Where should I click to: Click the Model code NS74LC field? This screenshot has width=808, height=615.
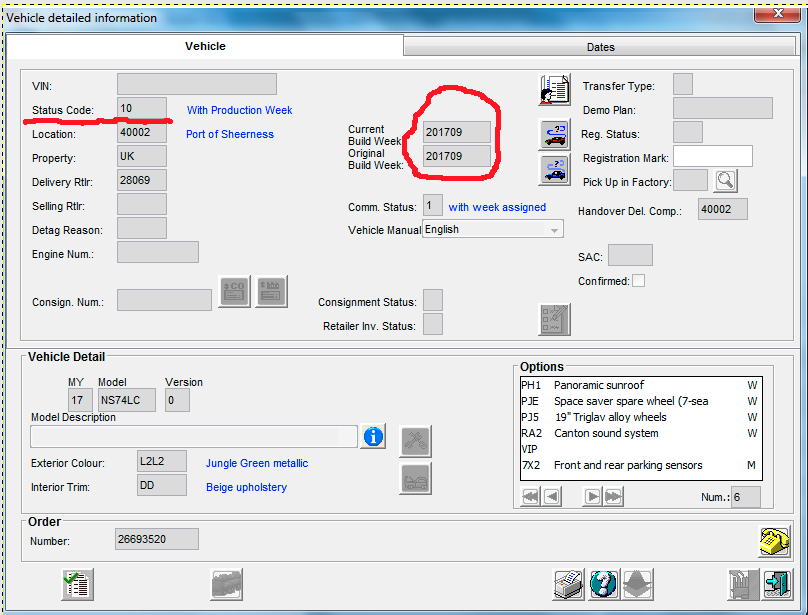point(127,400)
